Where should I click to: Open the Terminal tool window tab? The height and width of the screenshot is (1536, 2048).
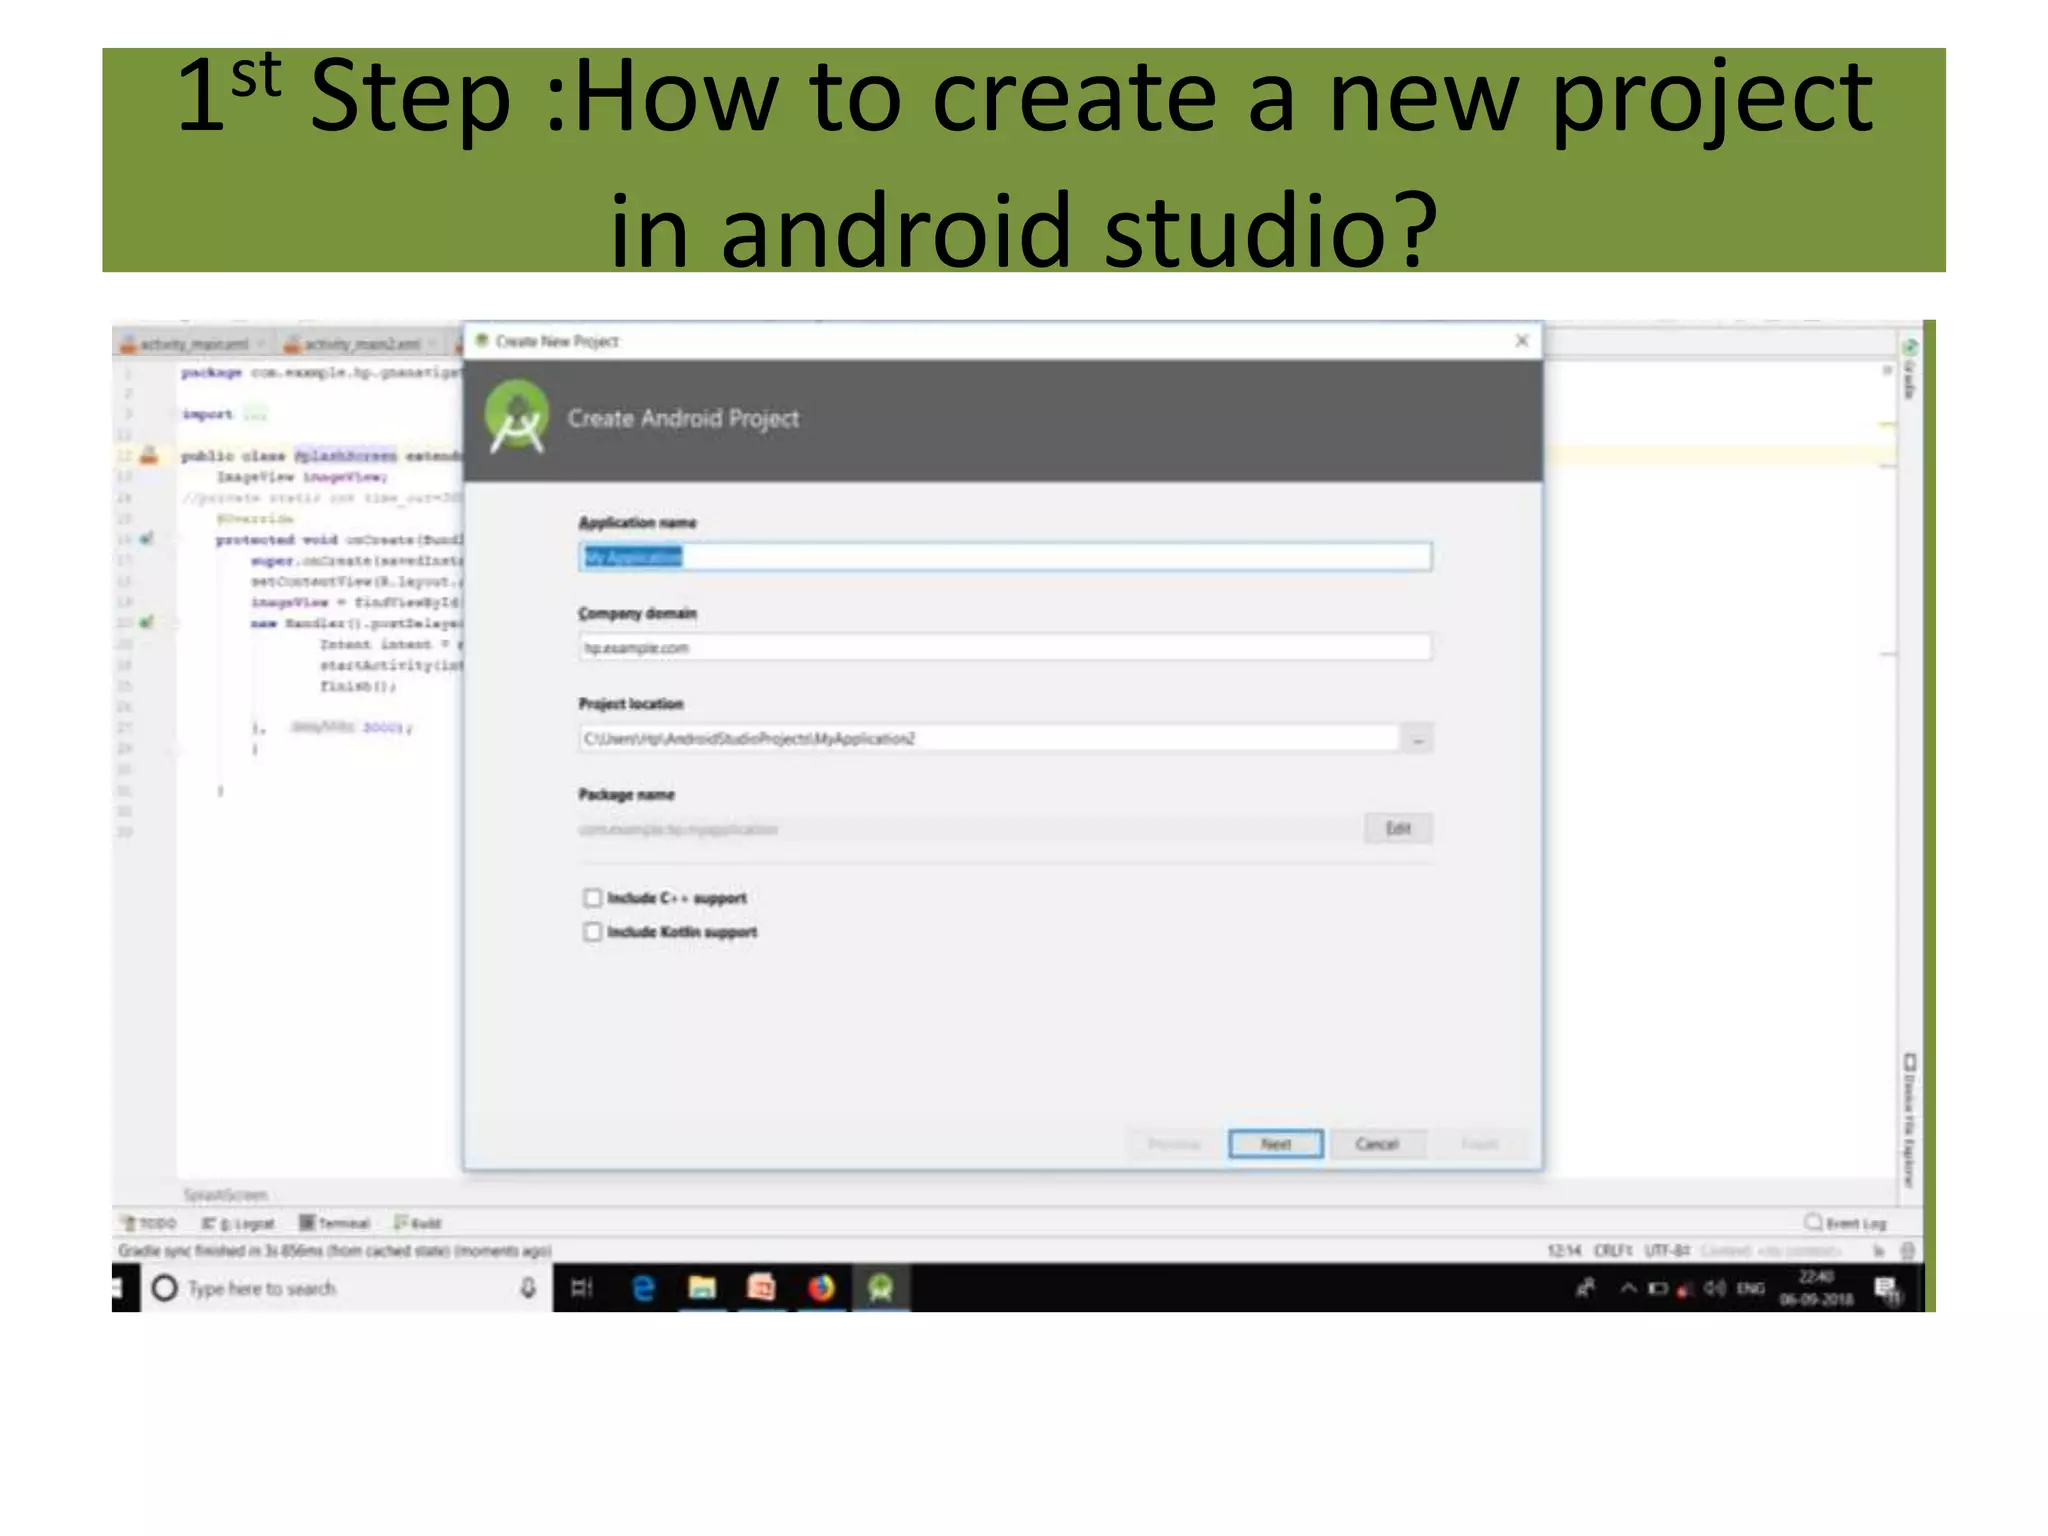point(335,1223)
